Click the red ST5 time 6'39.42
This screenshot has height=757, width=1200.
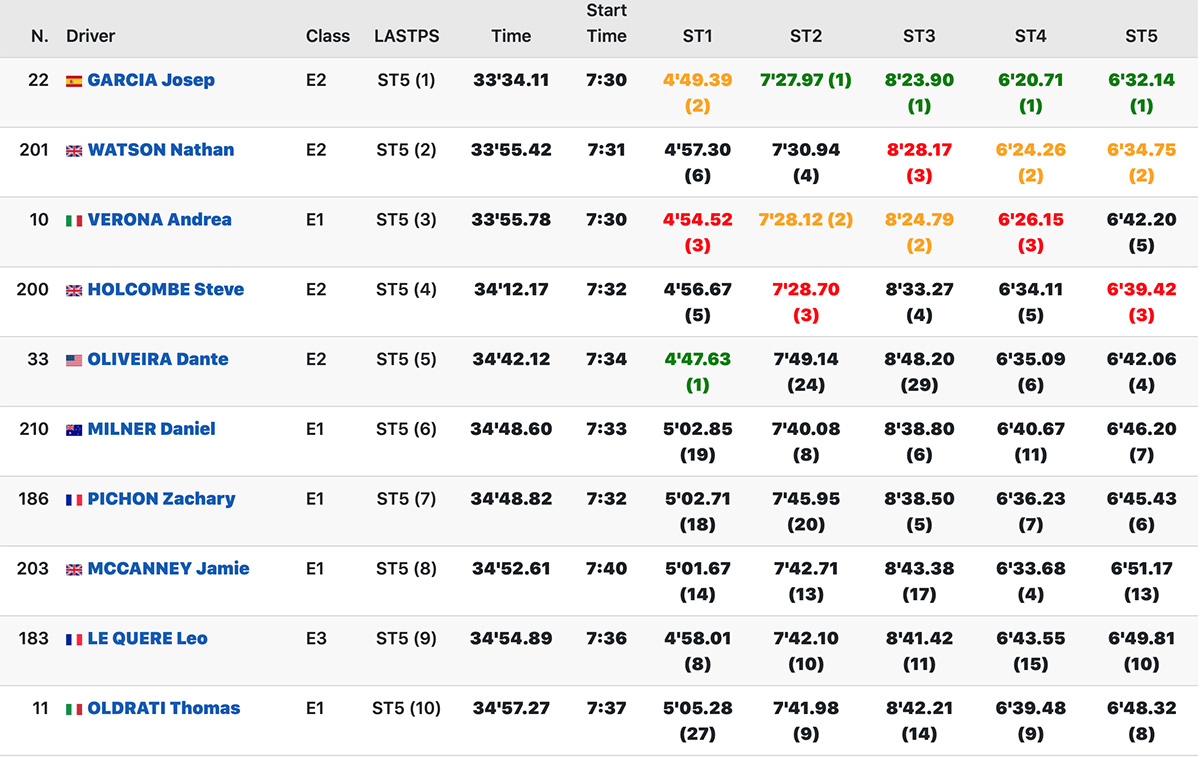coord(1141,290)
